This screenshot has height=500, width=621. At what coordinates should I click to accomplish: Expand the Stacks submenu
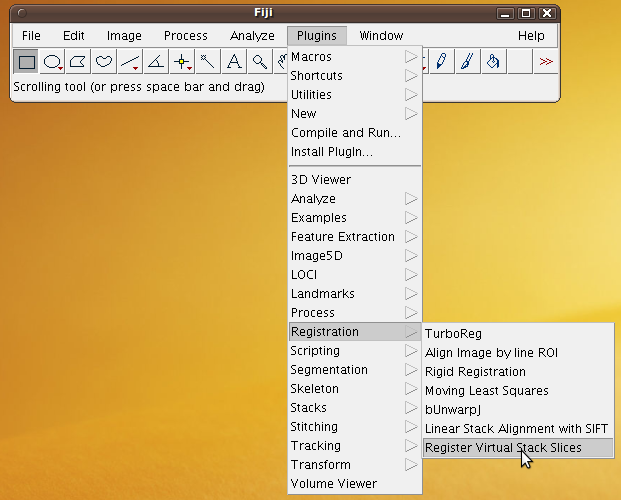354,408
